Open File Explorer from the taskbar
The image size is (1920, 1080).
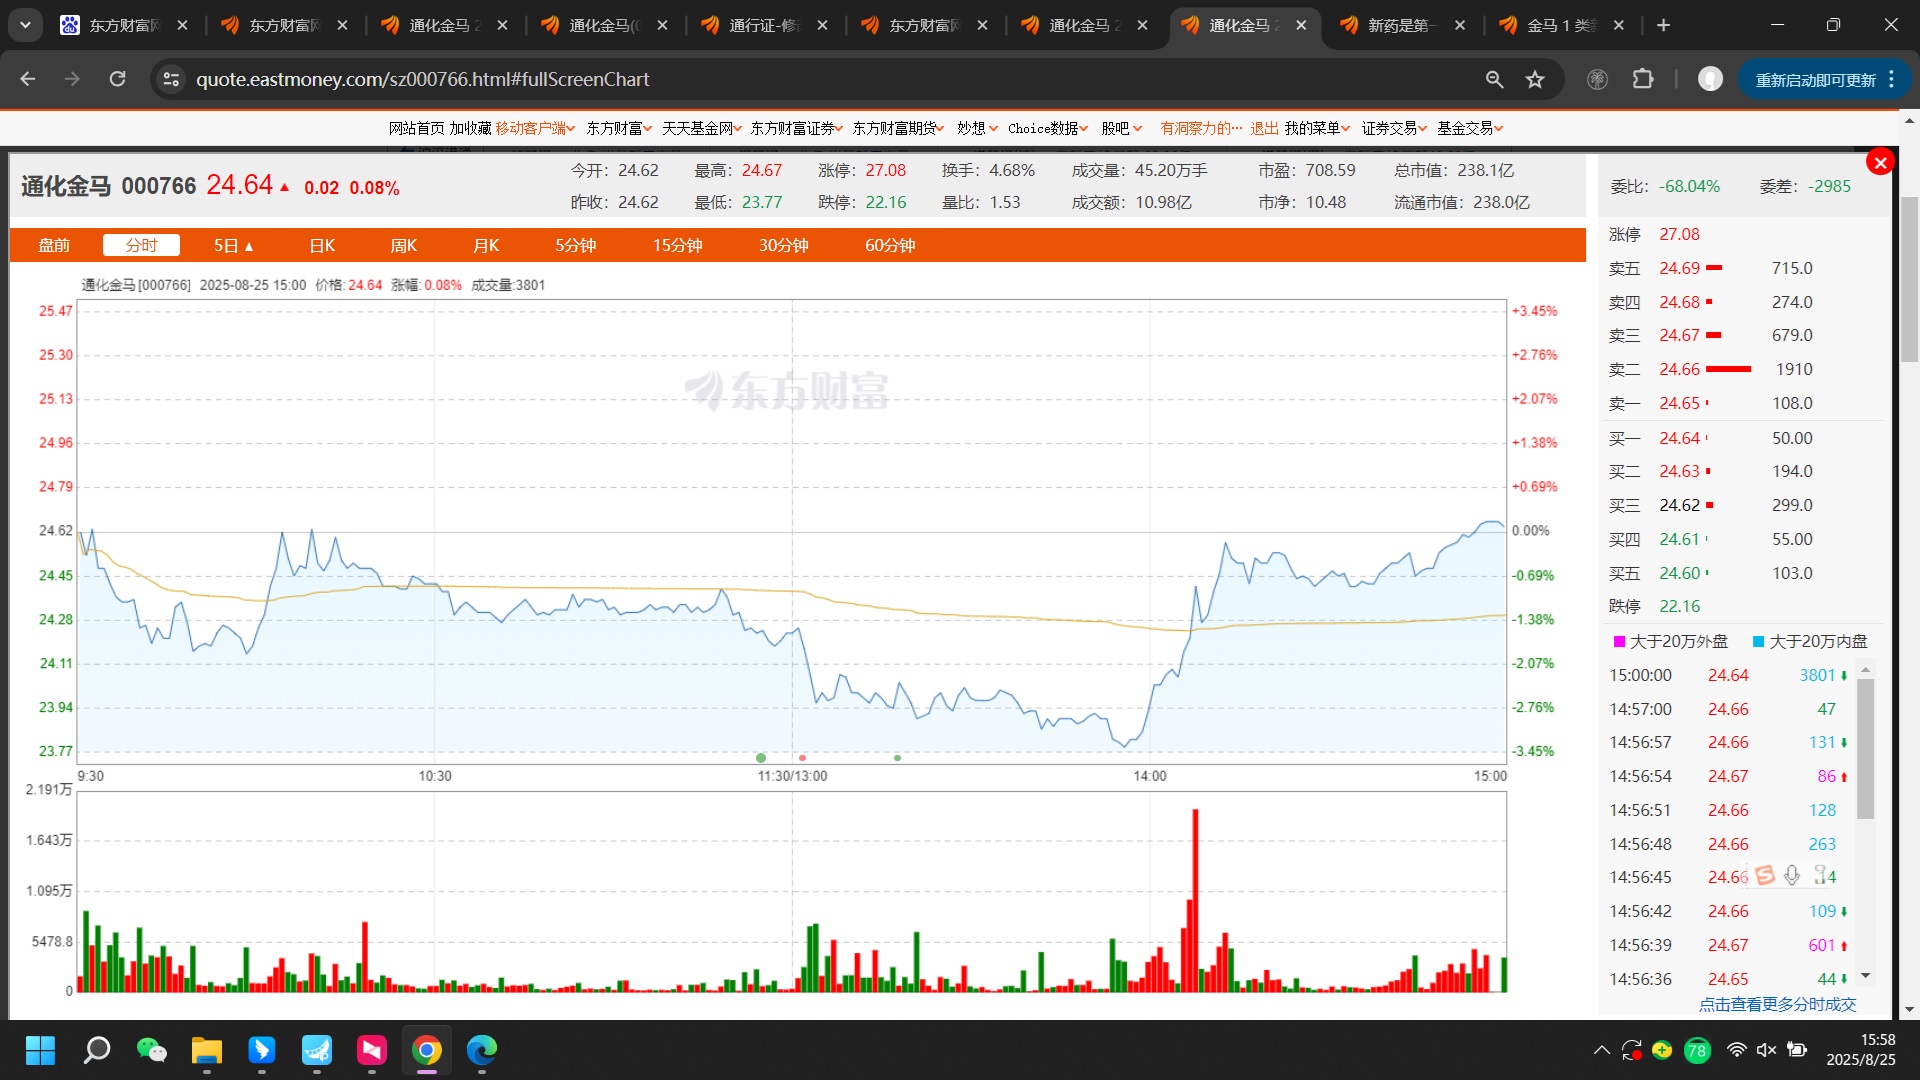tap(206, 1050)
